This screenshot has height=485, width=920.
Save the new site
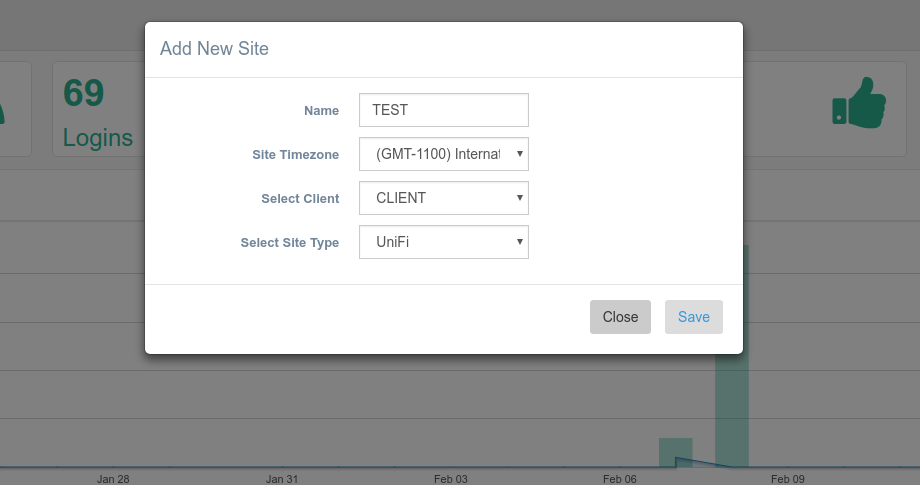[694, 317]
